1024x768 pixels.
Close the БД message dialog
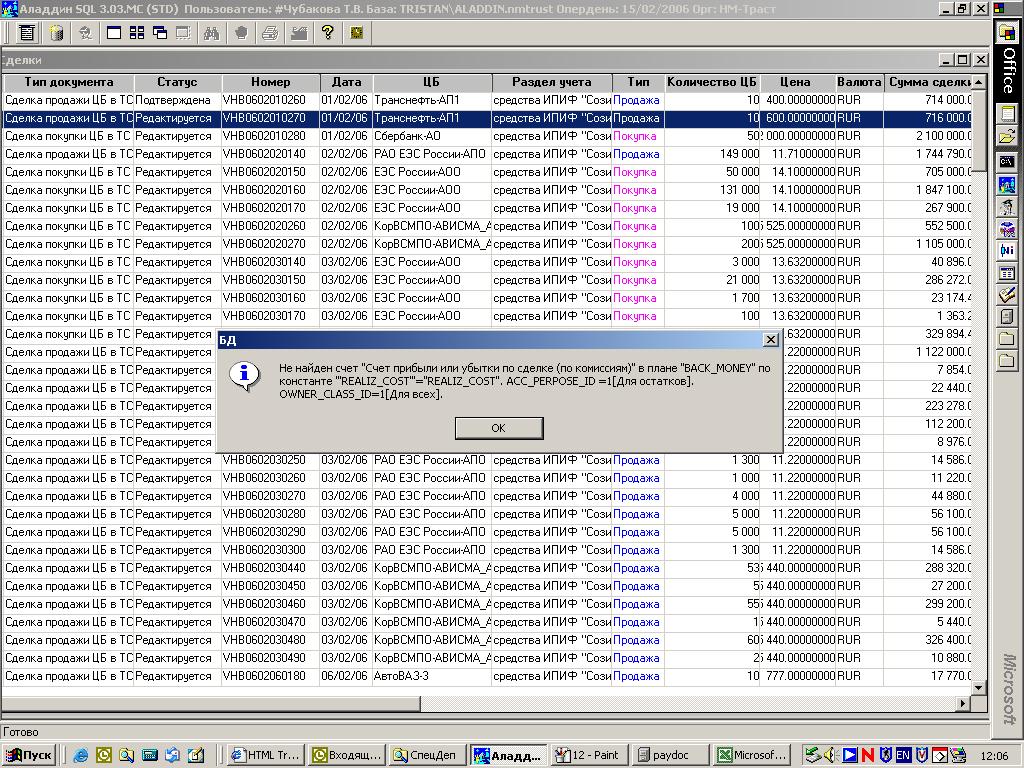(771, 340)
